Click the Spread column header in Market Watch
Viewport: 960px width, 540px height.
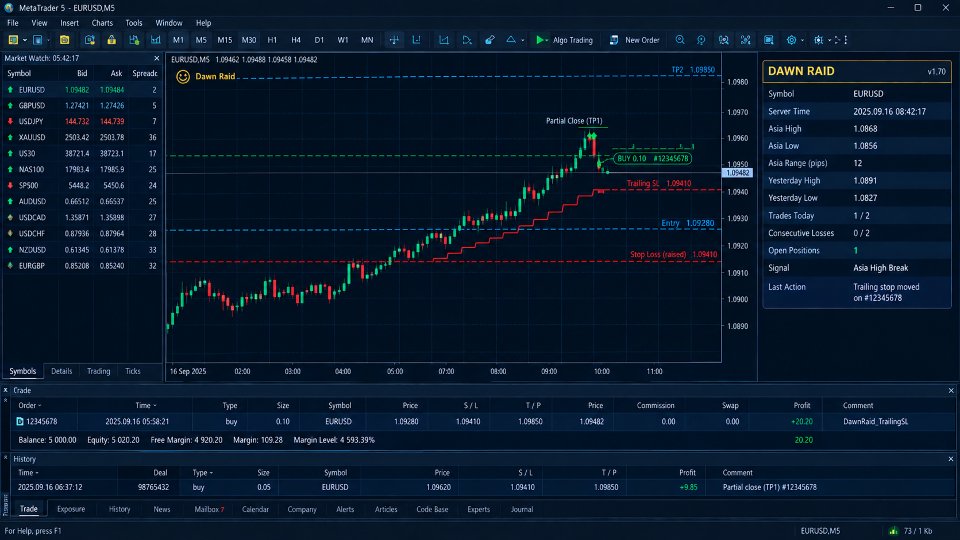pyautogui.click(x=145, y=73)
